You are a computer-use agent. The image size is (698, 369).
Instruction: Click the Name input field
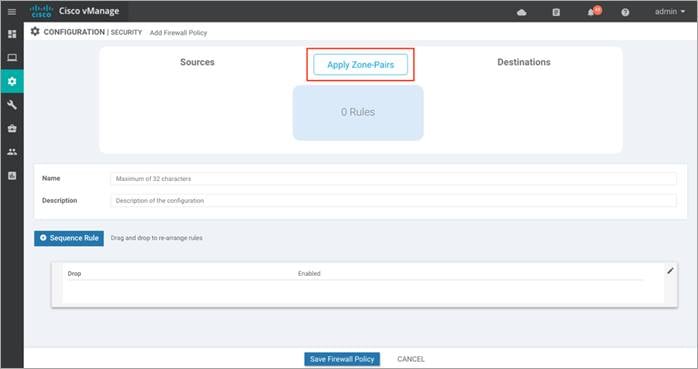pos(394,178)
